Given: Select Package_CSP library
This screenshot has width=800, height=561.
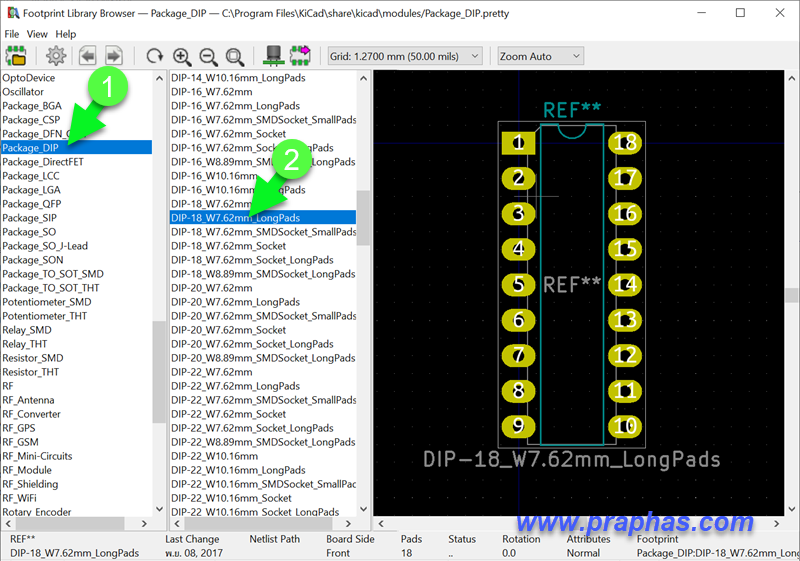Looking at the screenshot, I should [31, 120].
